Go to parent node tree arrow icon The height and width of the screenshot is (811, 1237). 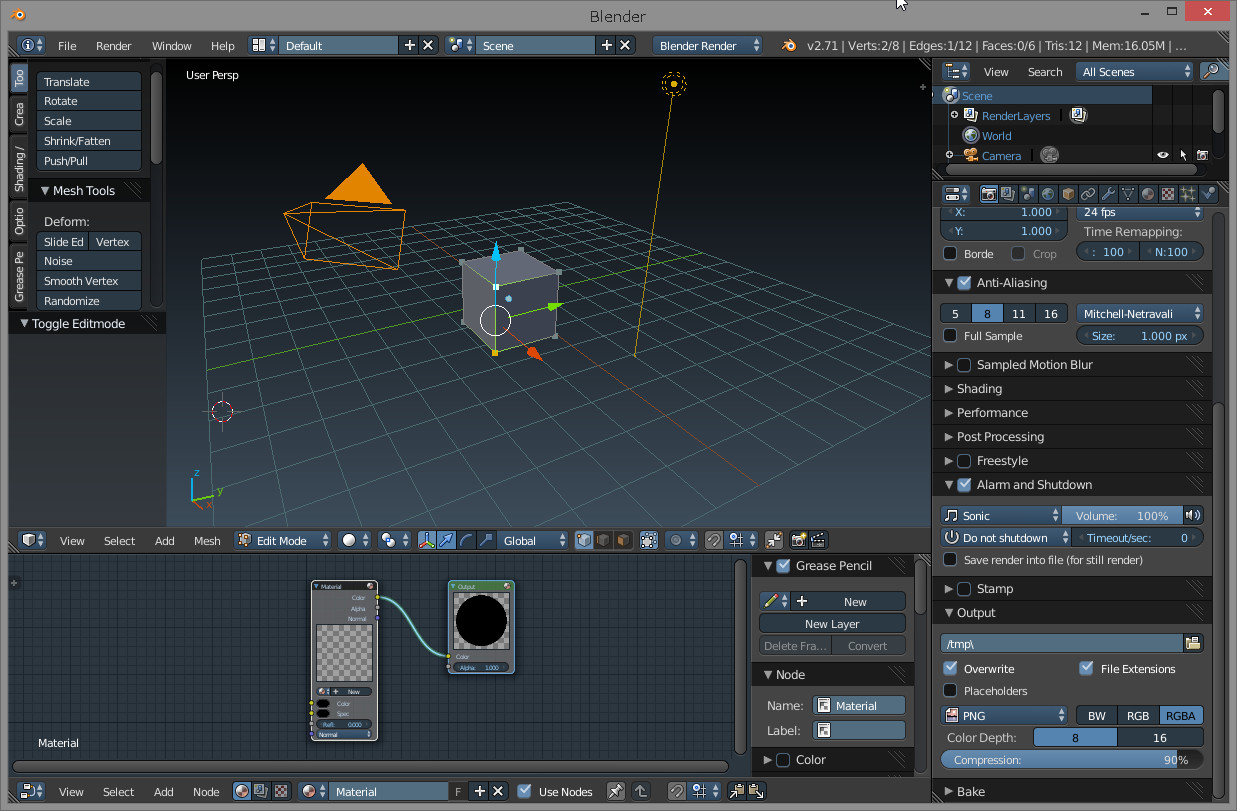[x=640, y=791]
